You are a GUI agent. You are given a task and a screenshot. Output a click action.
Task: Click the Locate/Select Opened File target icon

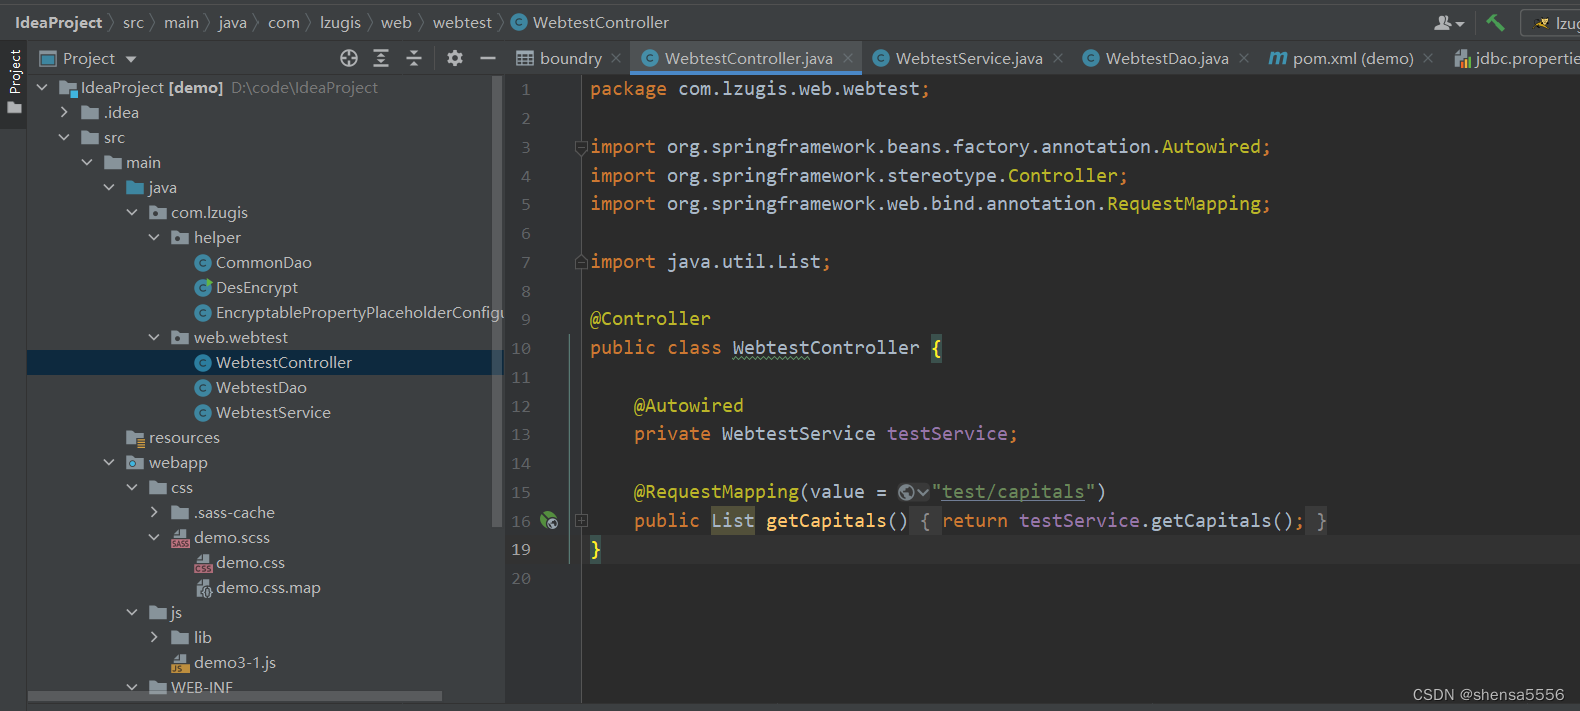pyautogui.click(x=349, y=58)
